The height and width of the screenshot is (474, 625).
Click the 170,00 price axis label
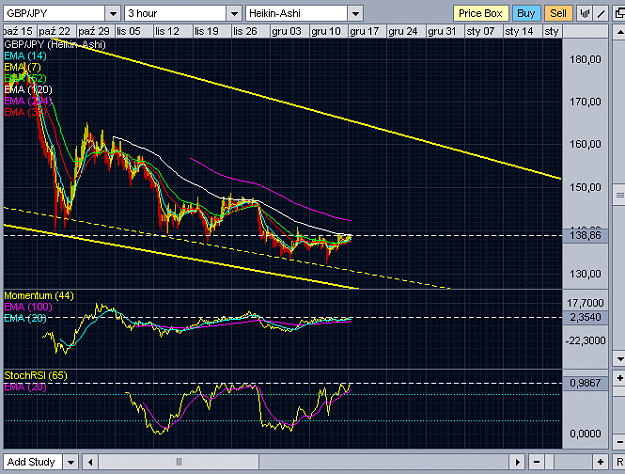pyautogui.click(x=585, y=102)
